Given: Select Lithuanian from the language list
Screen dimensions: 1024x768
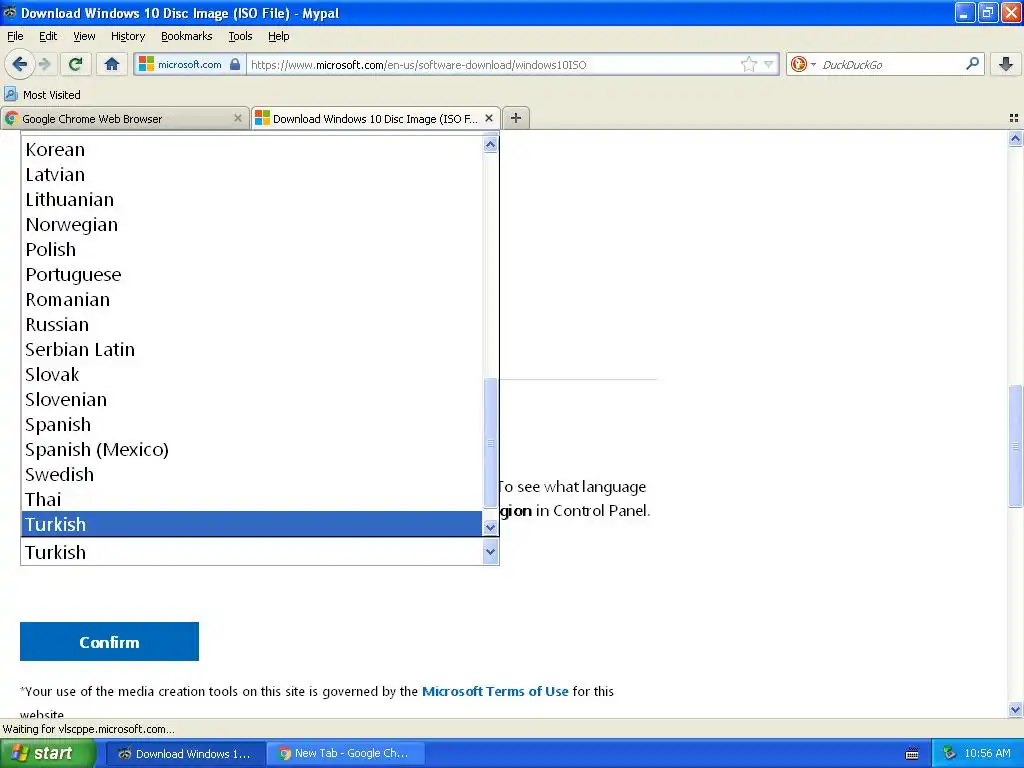Looking at the screenshot, I should click(x=251, y=200).
